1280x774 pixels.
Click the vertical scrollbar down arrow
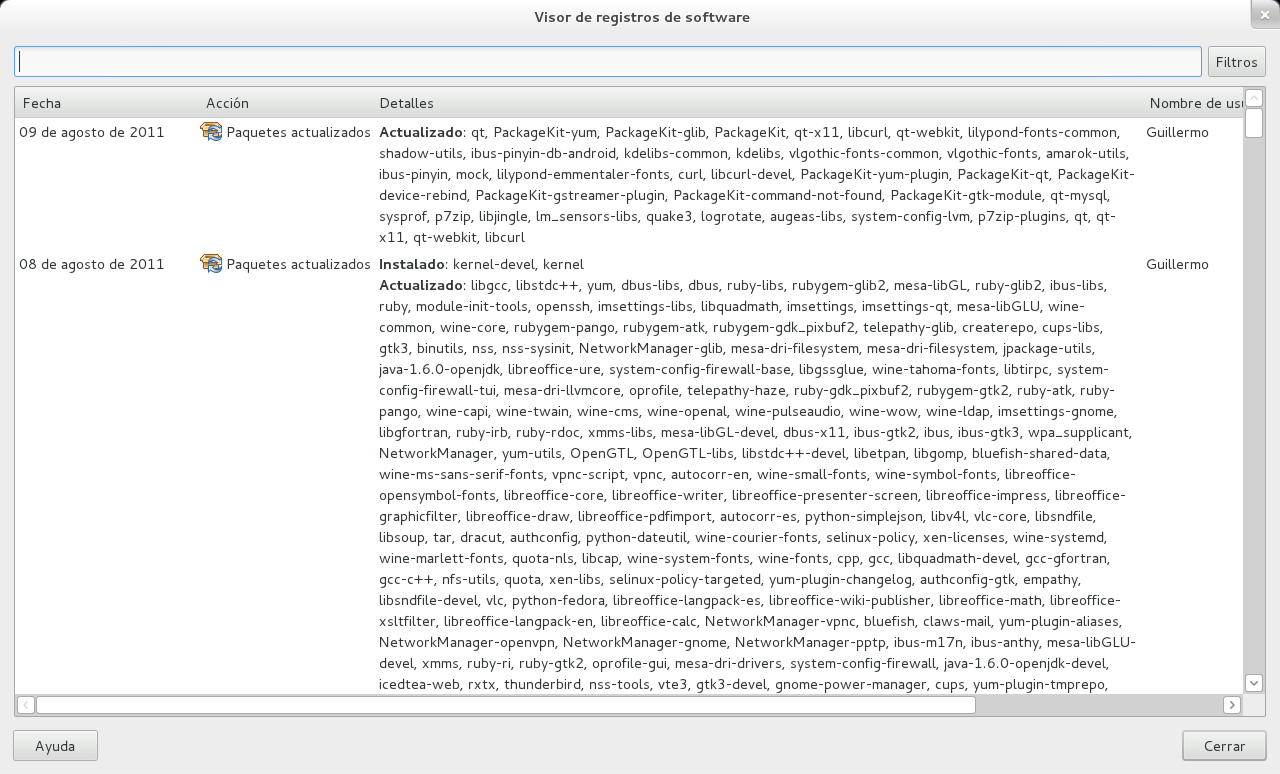[x=1254, y=683]
